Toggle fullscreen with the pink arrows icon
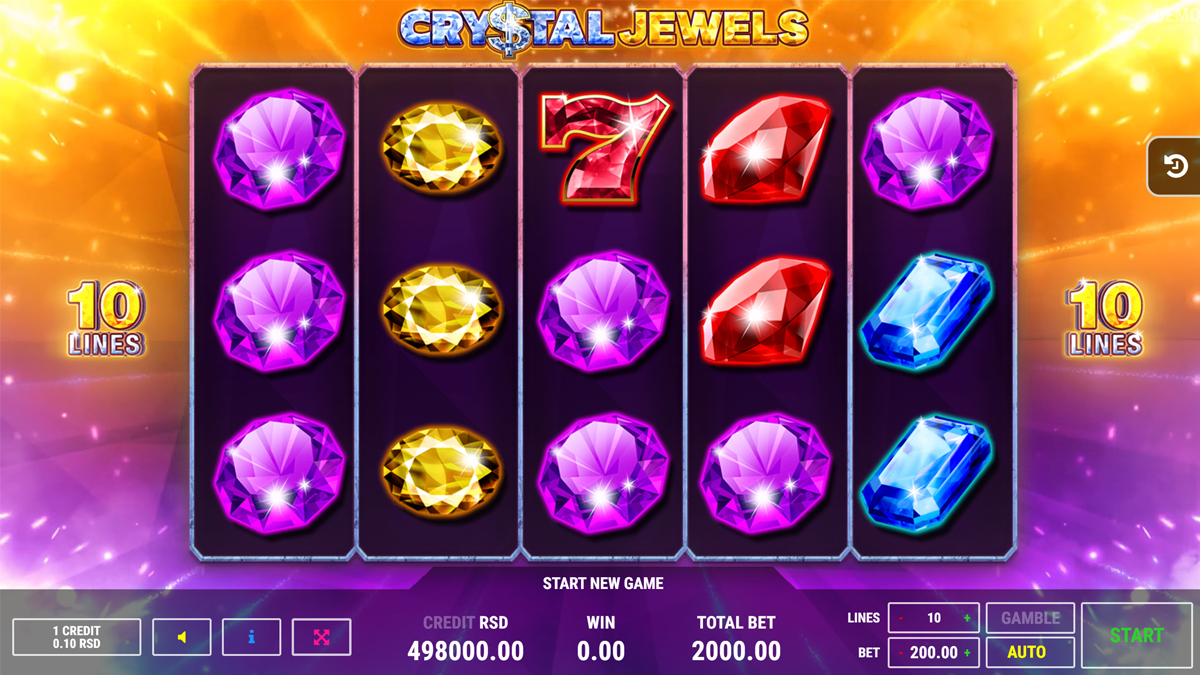Viewport: 1200px width, 675px height. point(321,637)
